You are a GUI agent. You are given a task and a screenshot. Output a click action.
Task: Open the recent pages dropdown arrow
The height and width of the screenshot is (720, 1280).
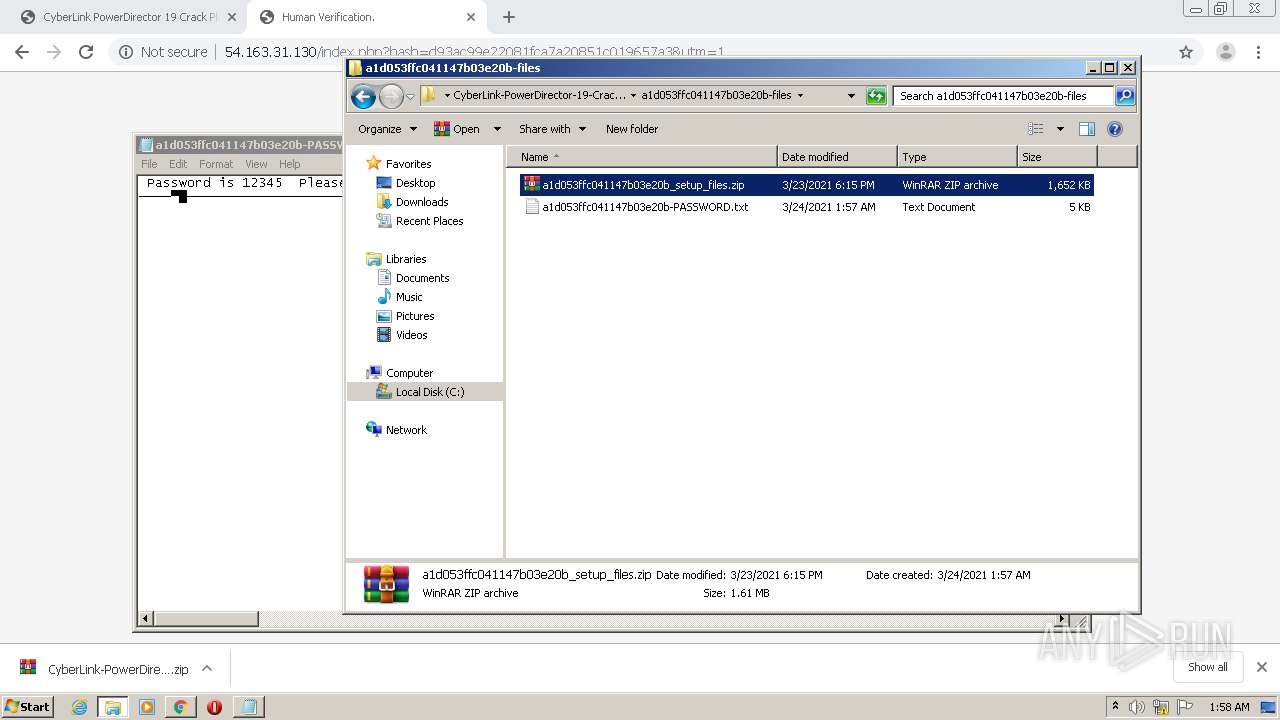click(x=410, y=97)
